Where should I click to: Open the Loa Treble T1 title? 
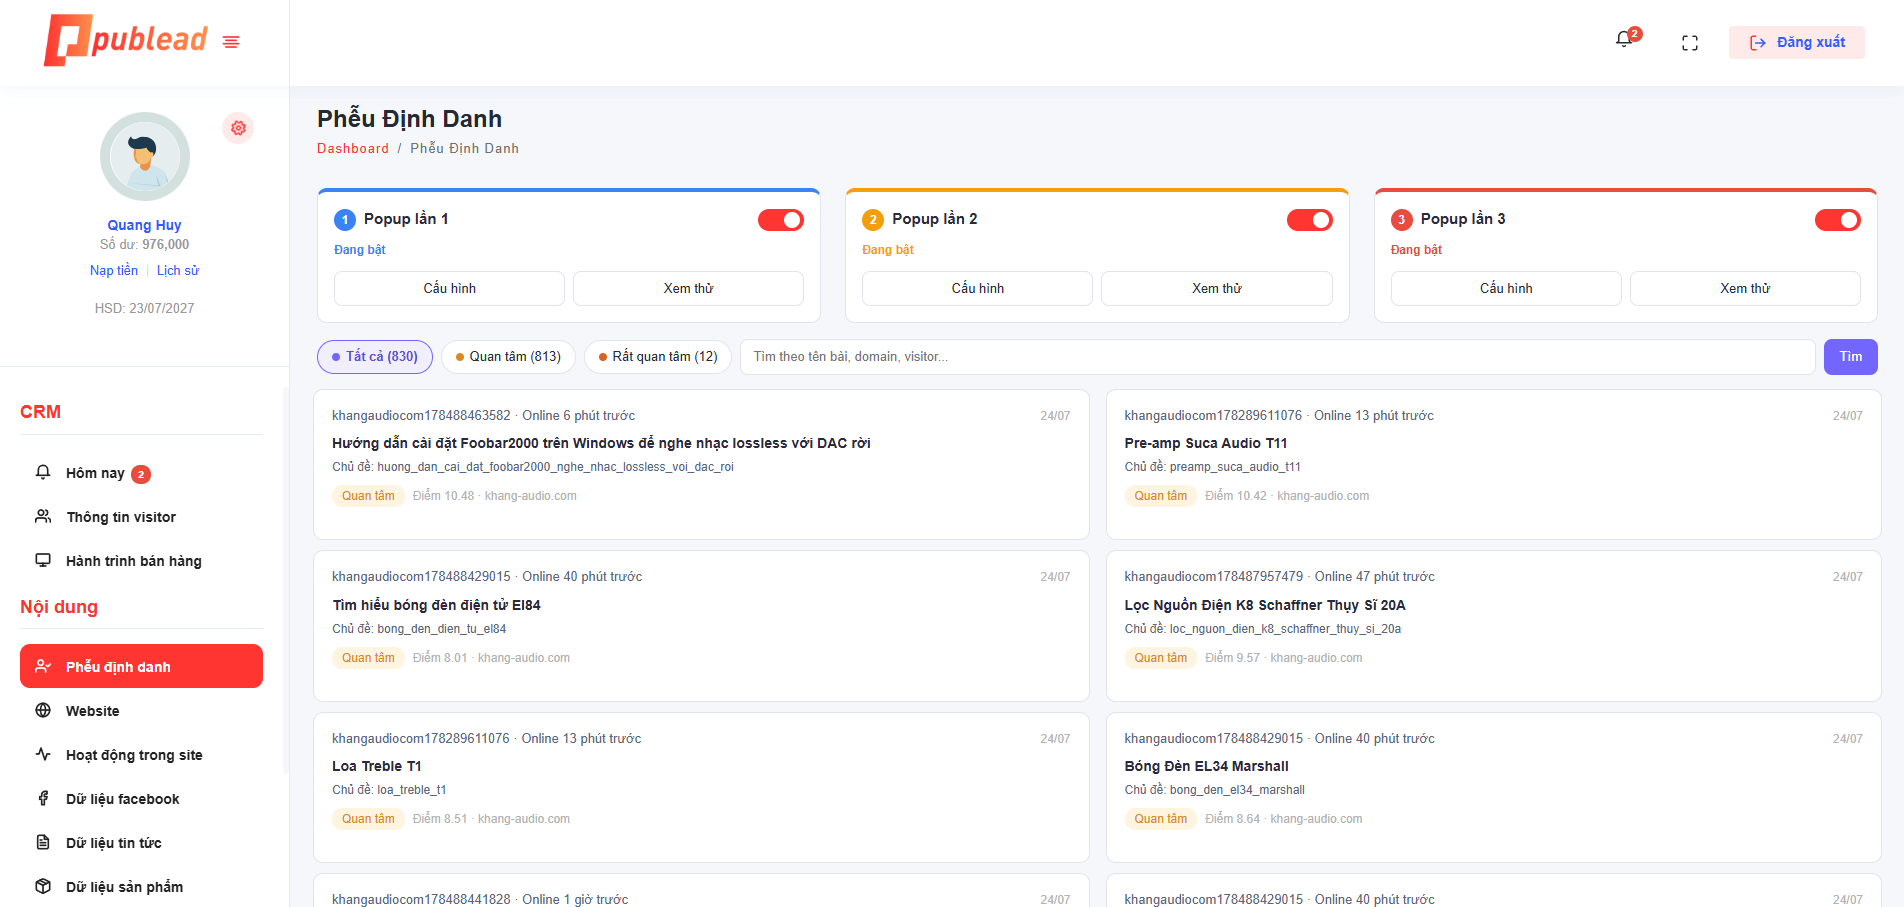click(x=377, y=766)
